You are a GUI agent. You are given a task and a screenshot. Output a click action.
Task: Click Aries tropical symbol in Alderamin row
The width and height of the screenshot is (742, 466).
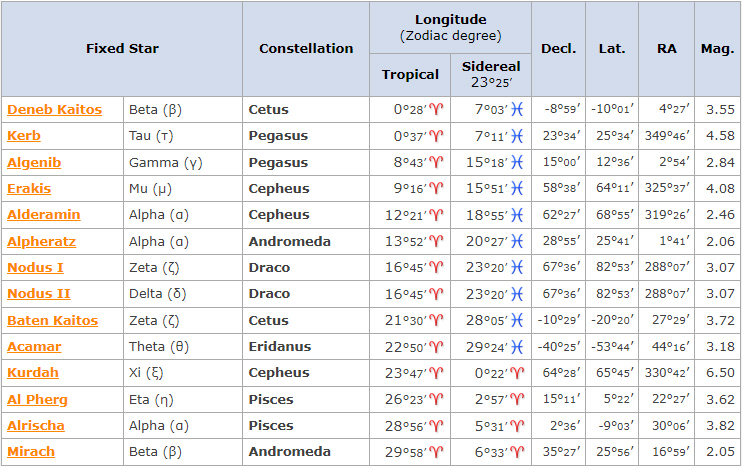click(435, 215)
